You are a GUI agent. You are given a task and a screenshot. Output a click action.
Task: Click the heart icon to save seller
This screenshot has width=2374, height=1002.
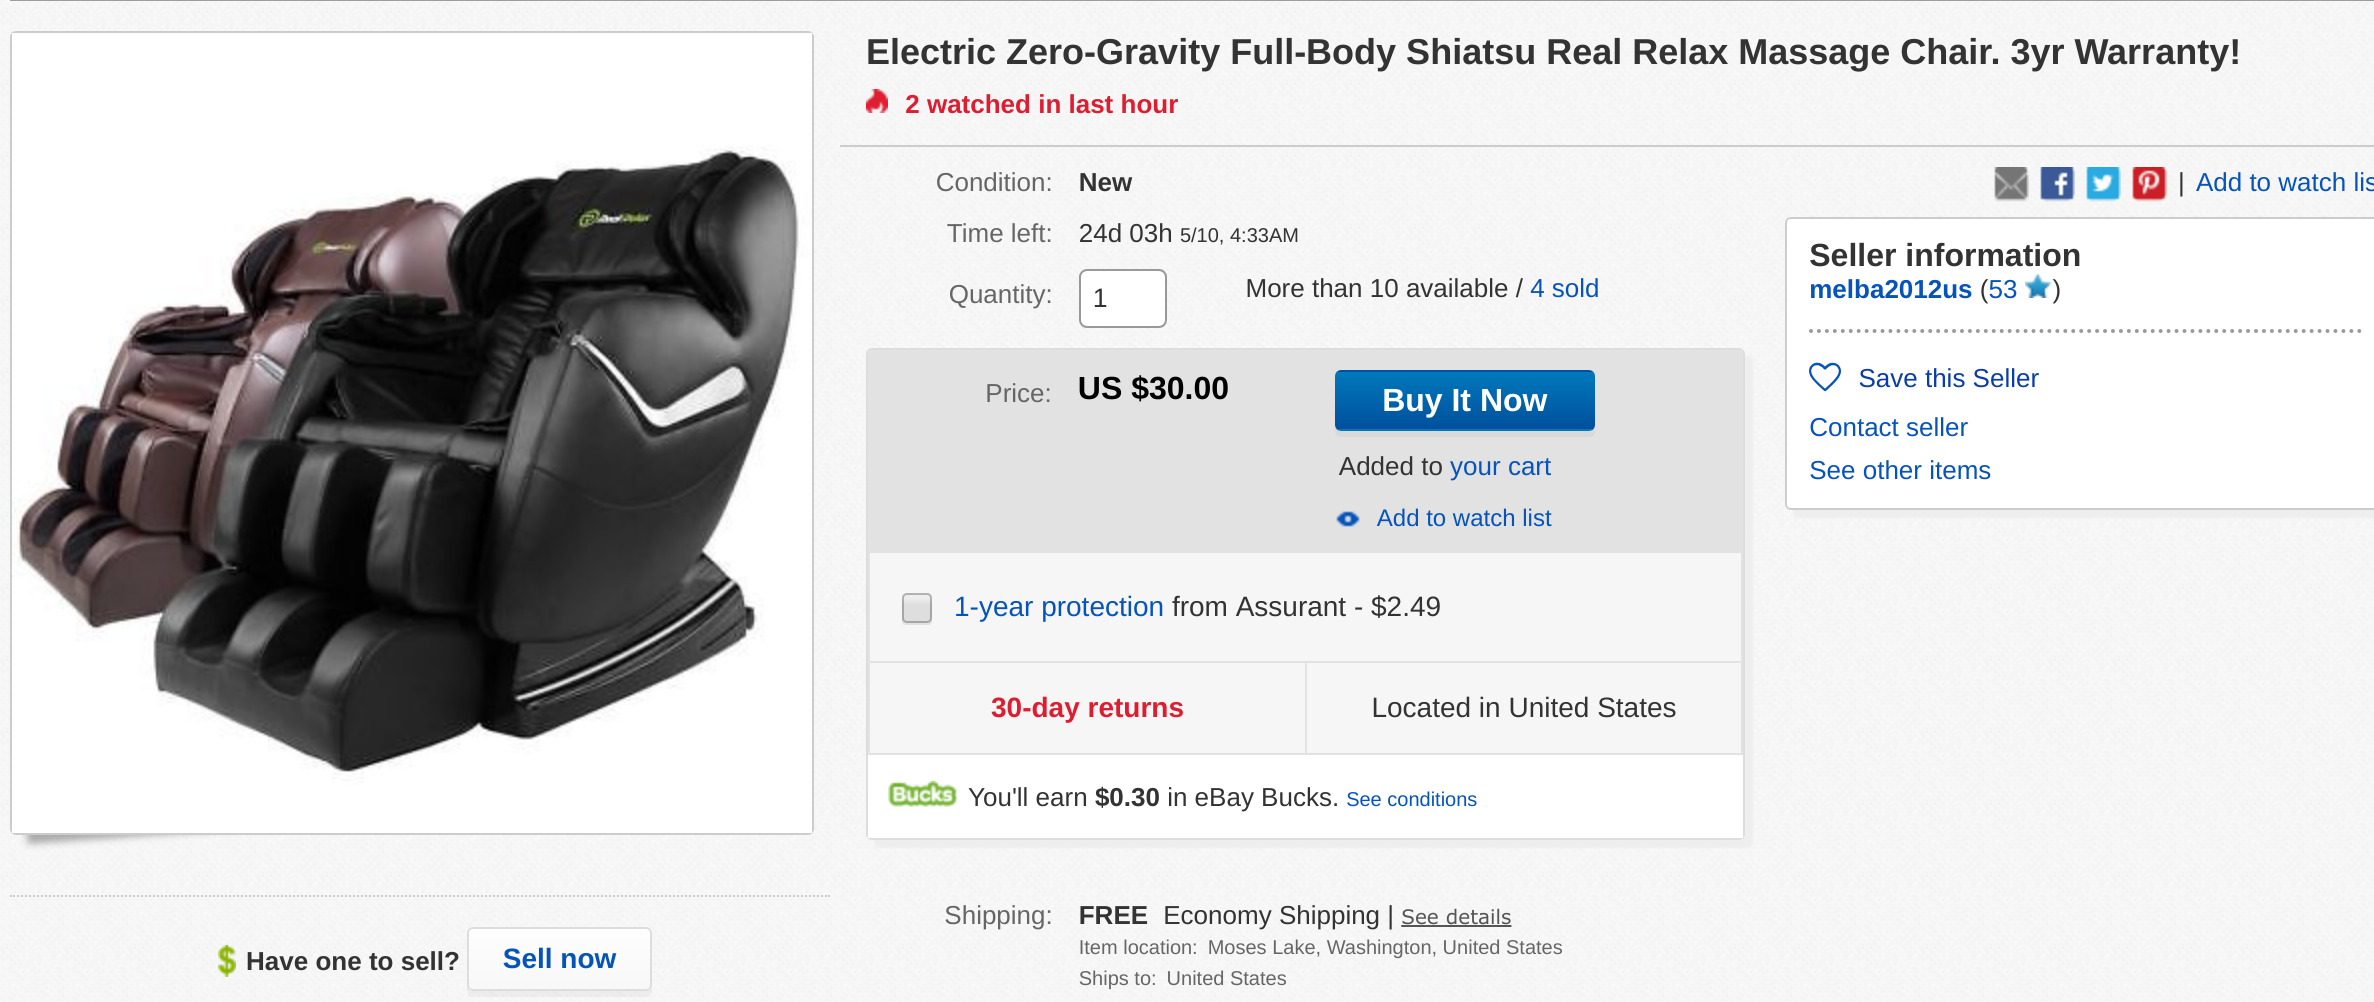click(x=1825, y=377)
